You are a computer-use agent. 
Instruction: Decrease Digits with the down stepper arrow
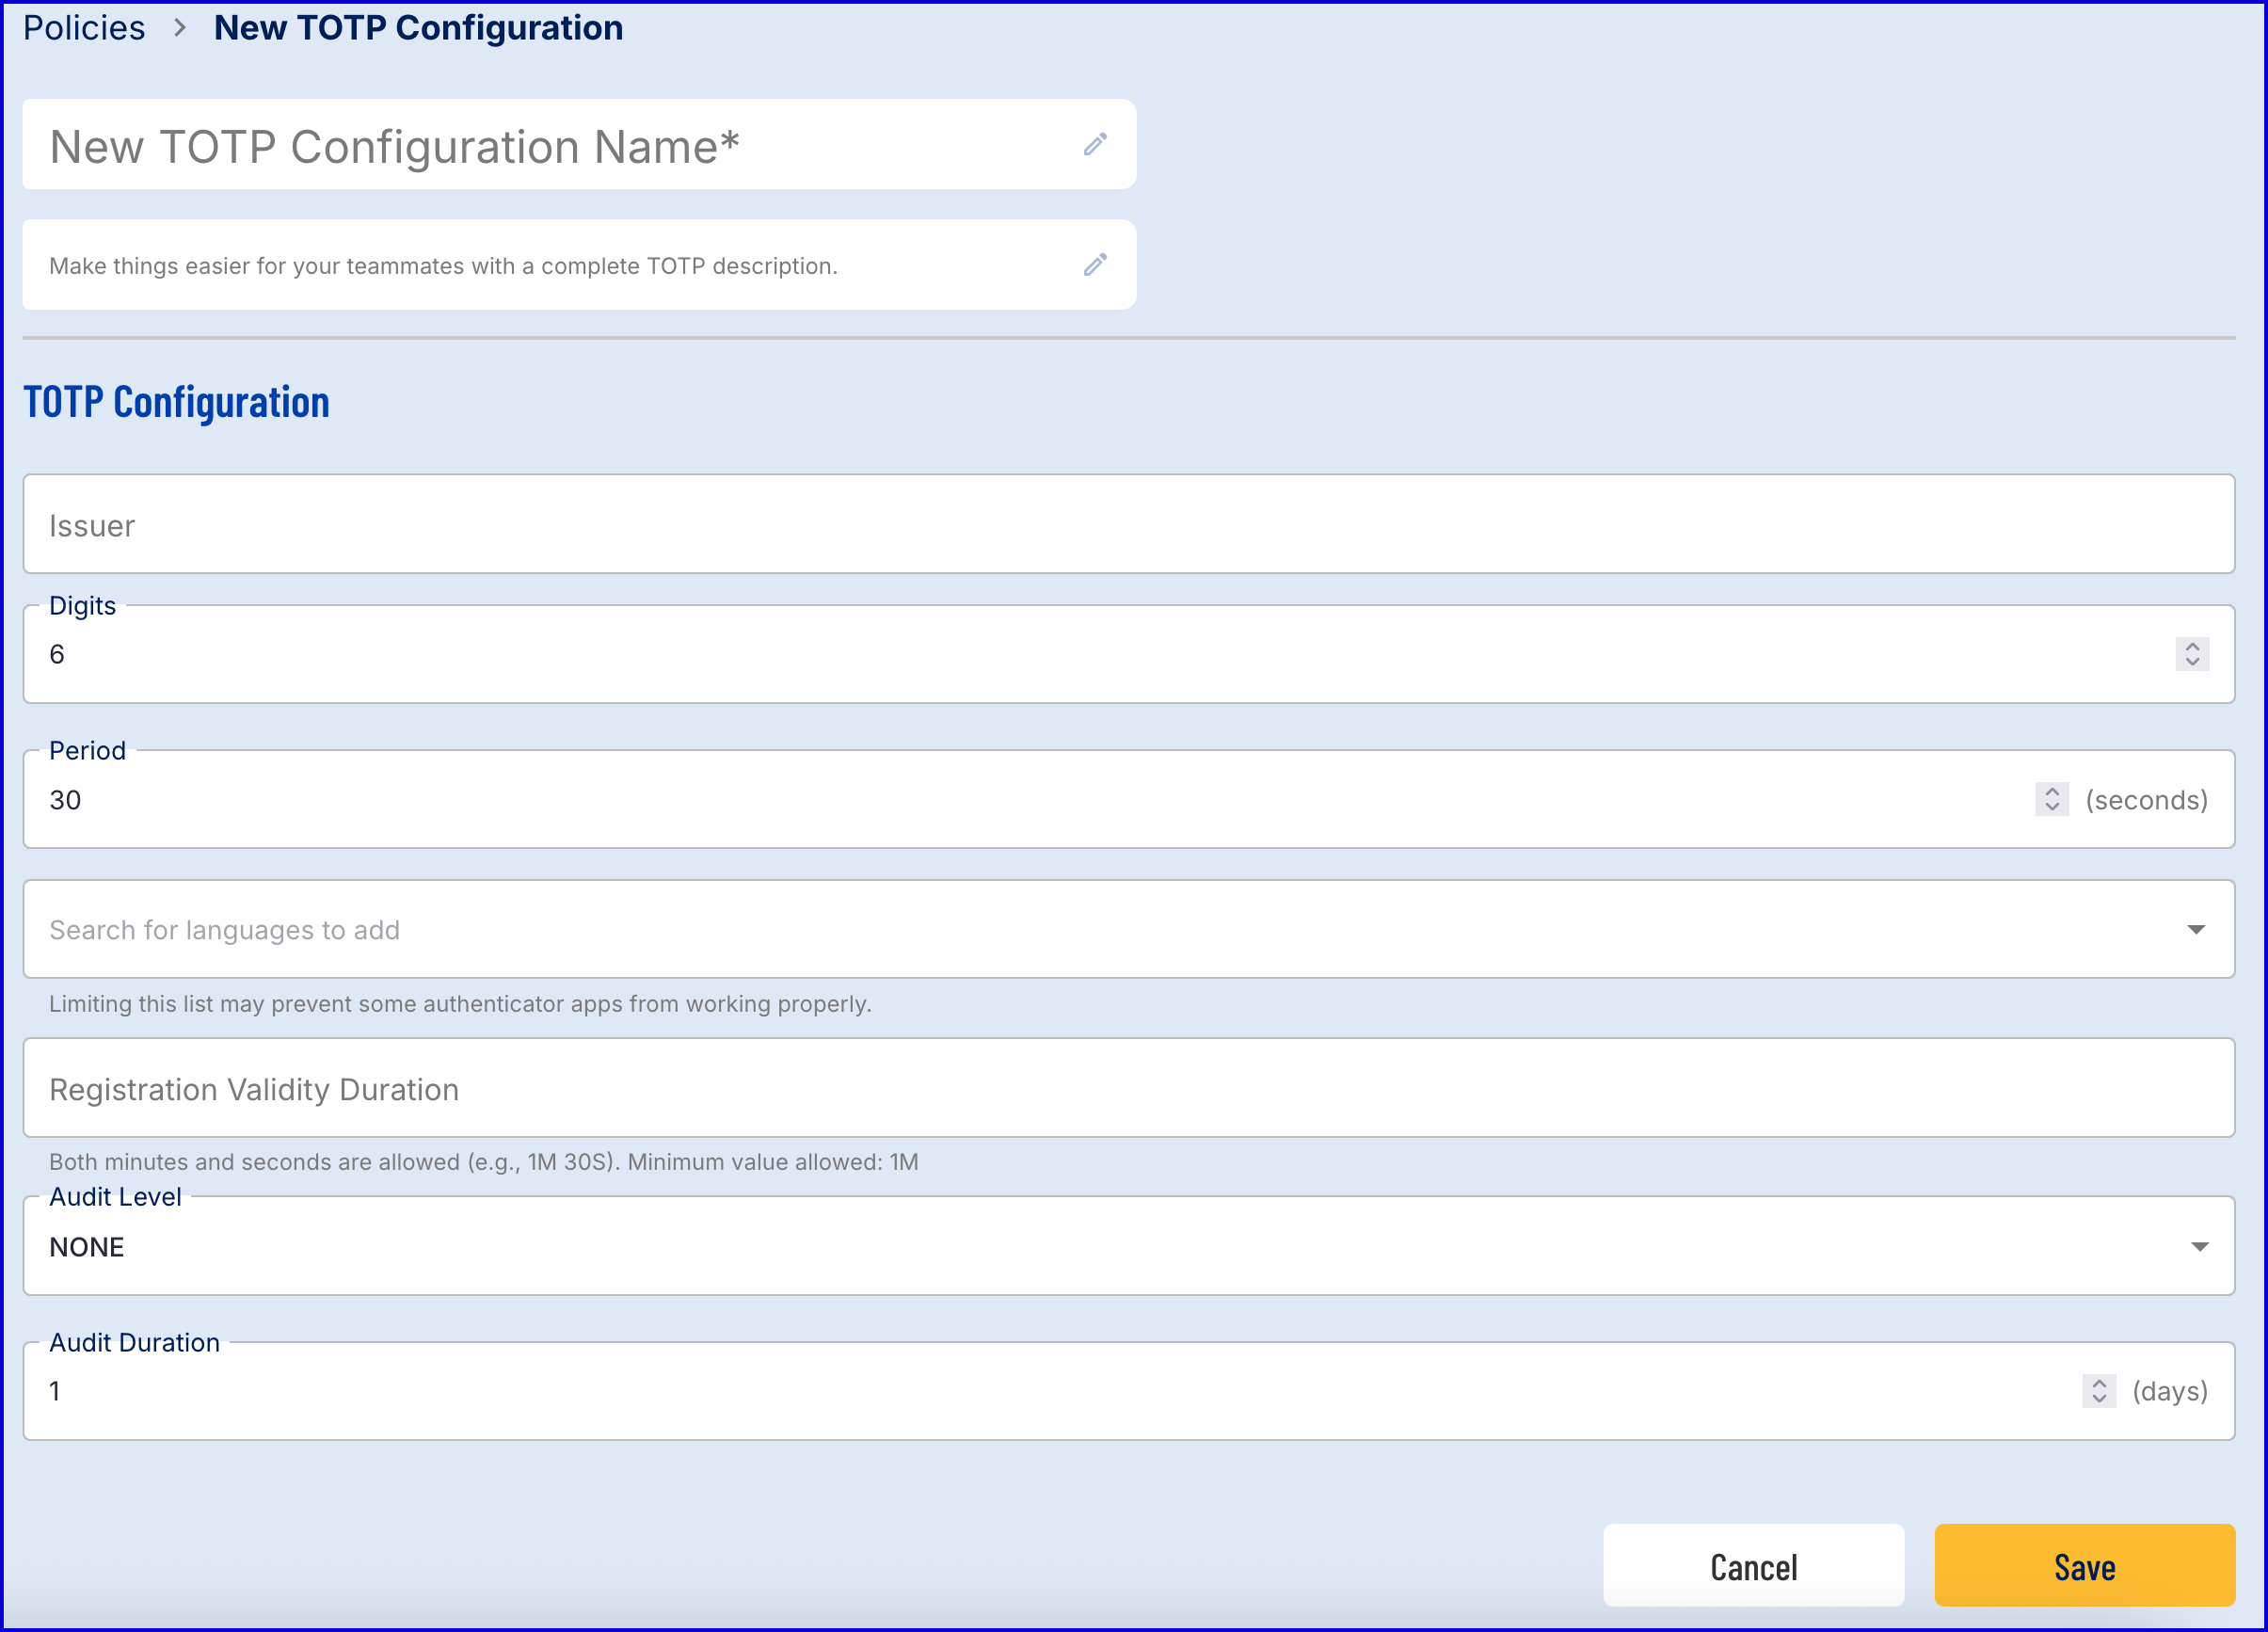[x=2192, y=662]
